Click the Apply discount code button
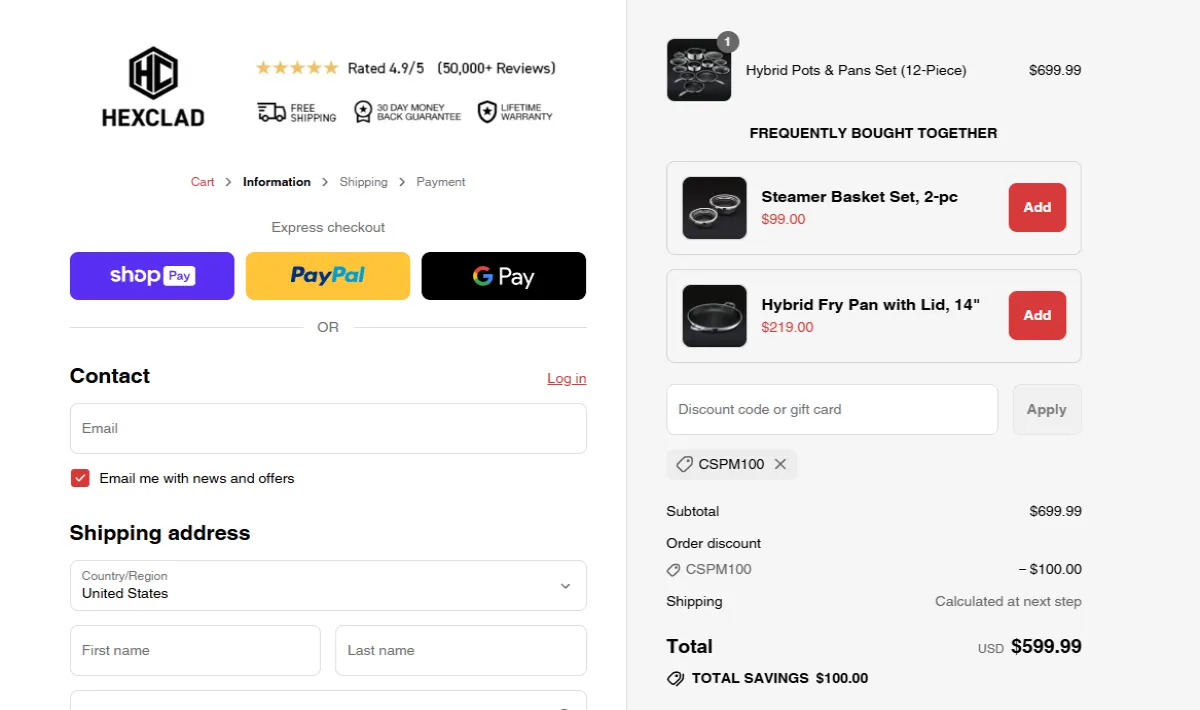The height and width of the screenshot is (710, 1200). 1046,409
